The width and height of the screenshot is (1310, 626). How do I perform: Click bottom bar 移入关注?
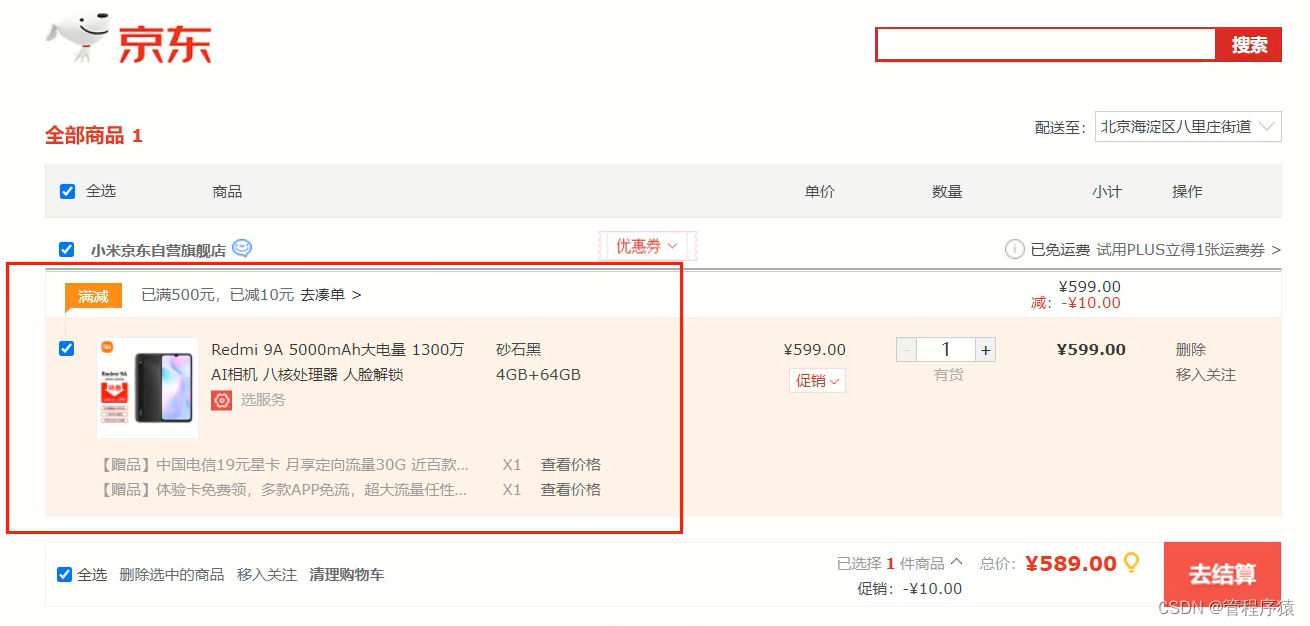coord(267,574)
